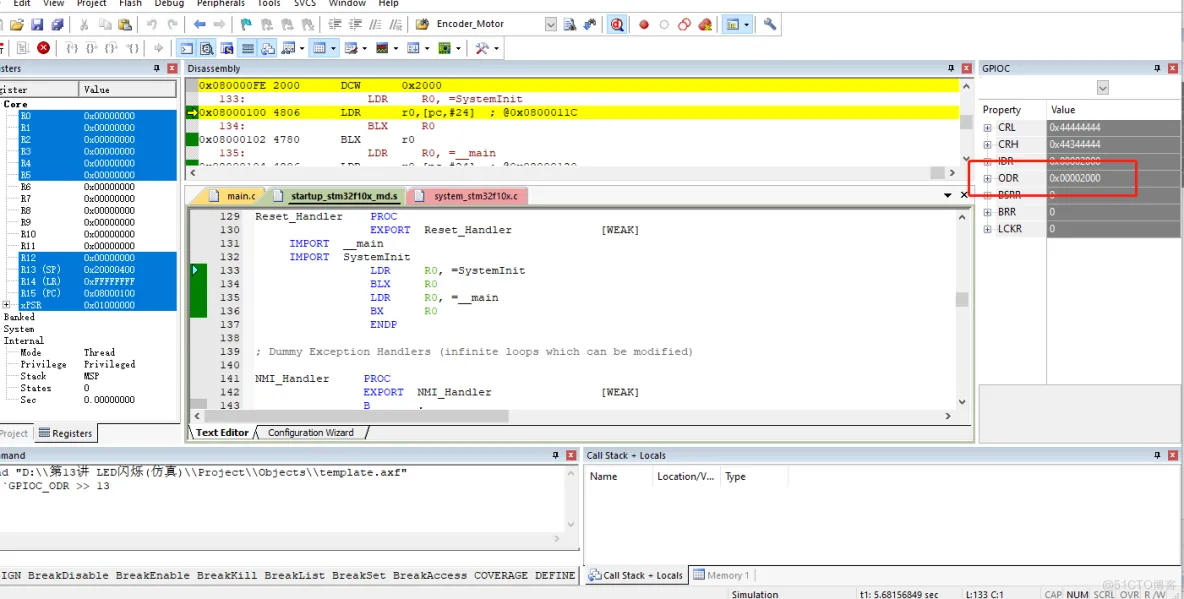Screen dimensions: 1184x599
Task: Click the Step Out icon
Action: [111, 48]
